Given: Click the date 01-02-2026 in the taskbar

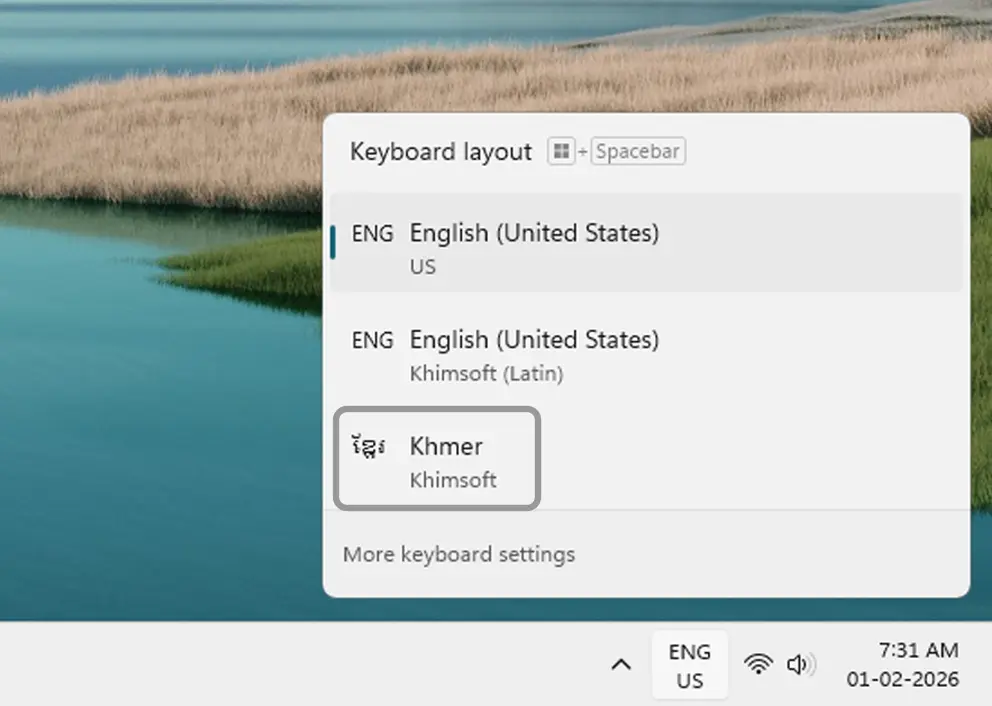Looking at the screenshot, I should pyautogui.click(x=903, y=678).
